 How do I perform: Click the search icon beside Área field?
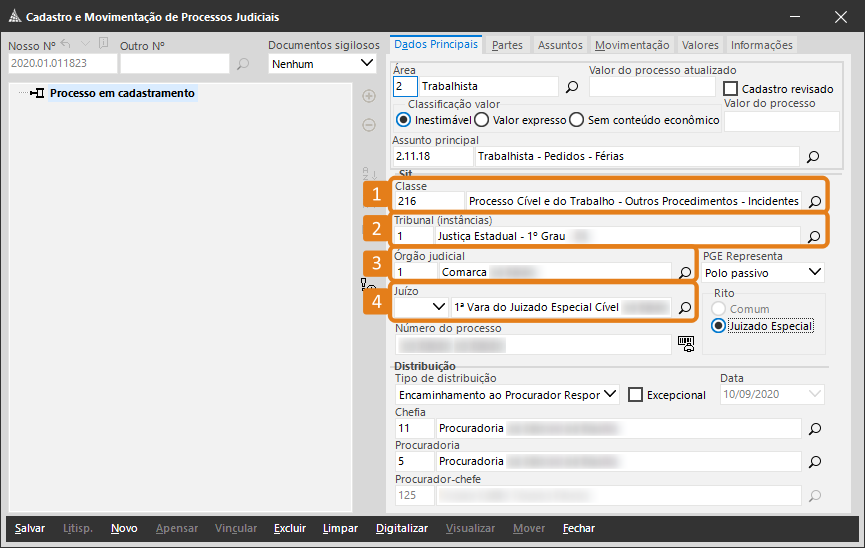(x=572, y=87)
